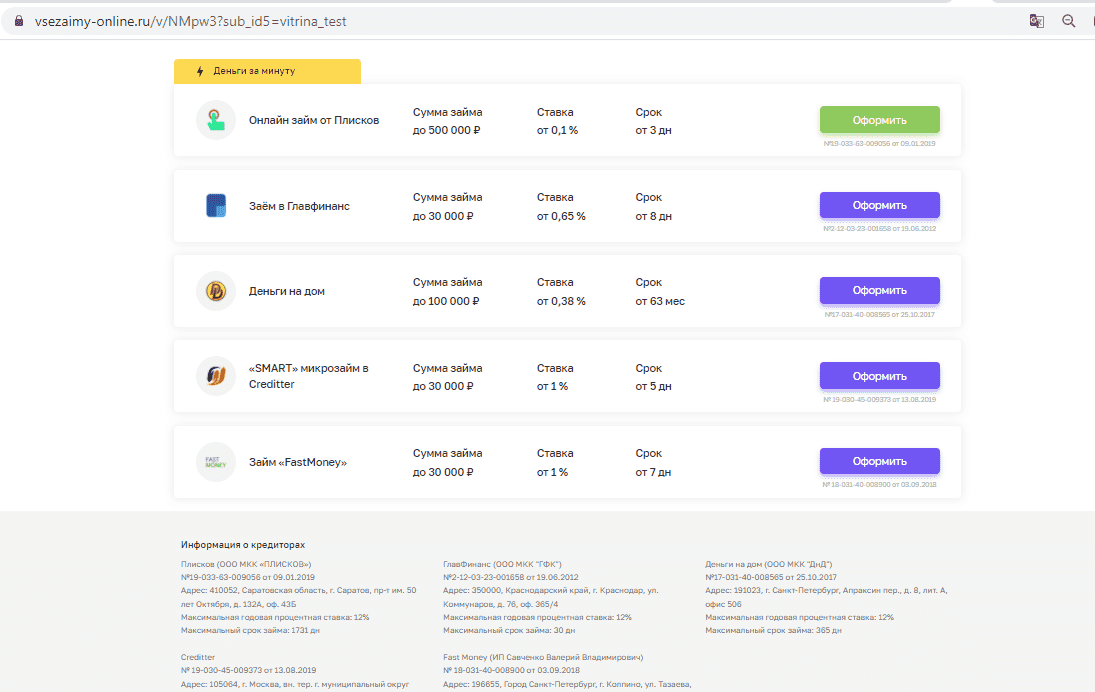Click the Плисков loan logo
The height and width of the screenshot is (692, 1095).
216,120
